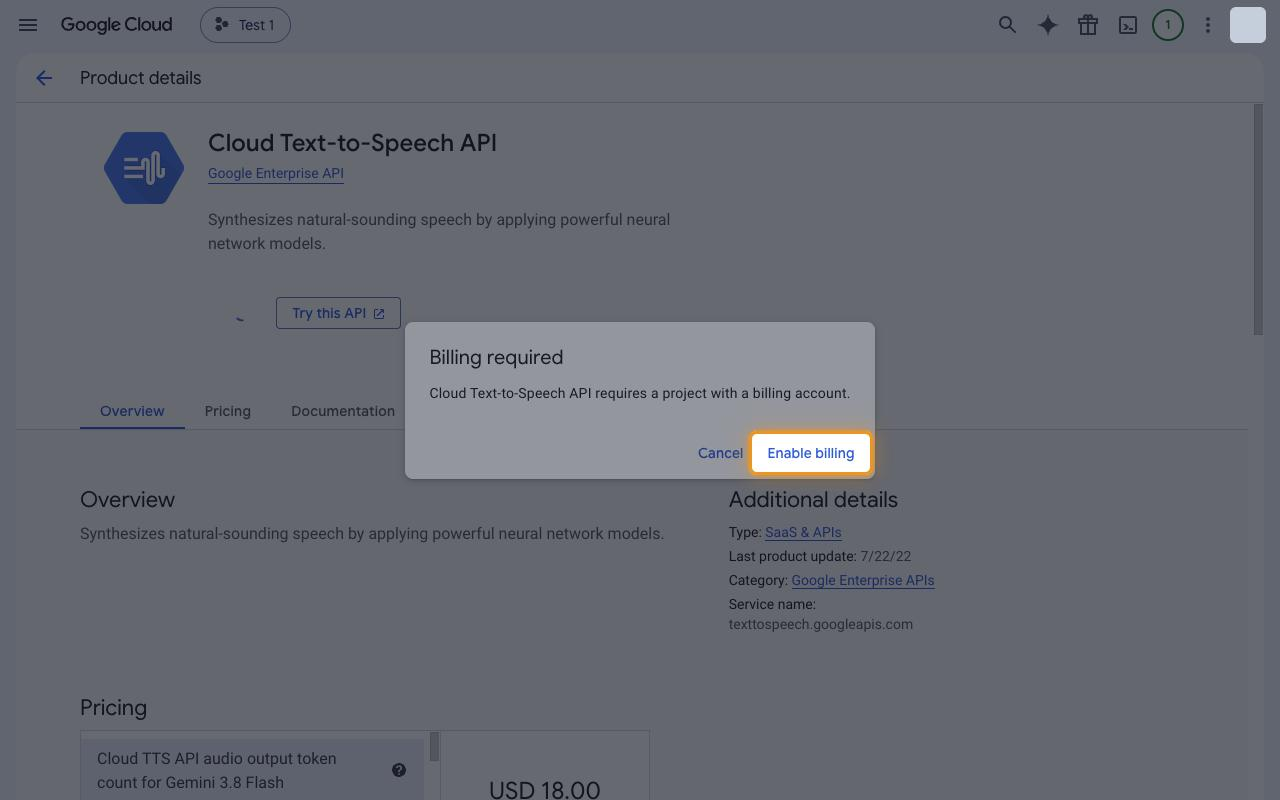Open the Gemini sparkle assistant icon
Image resolution: width=1280 pixels, height=800 pixels.
click(1047, 25)
